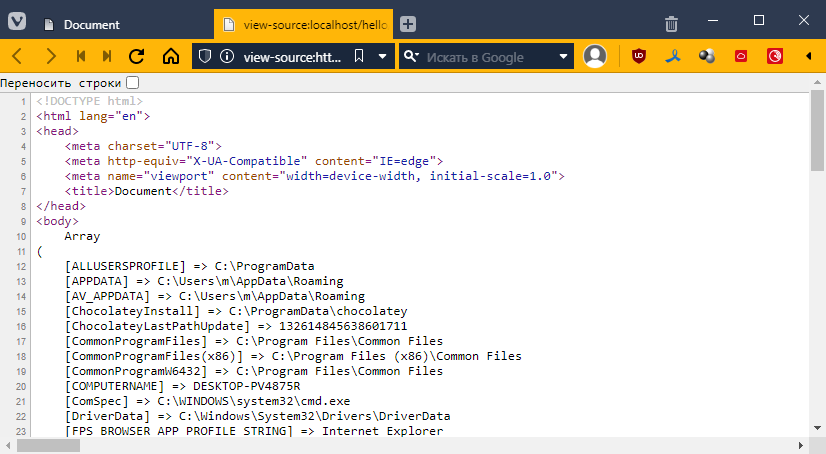Open the user profile avatar
The height and width of the screenshot is (454, 826).
click(x=595, y=56)
